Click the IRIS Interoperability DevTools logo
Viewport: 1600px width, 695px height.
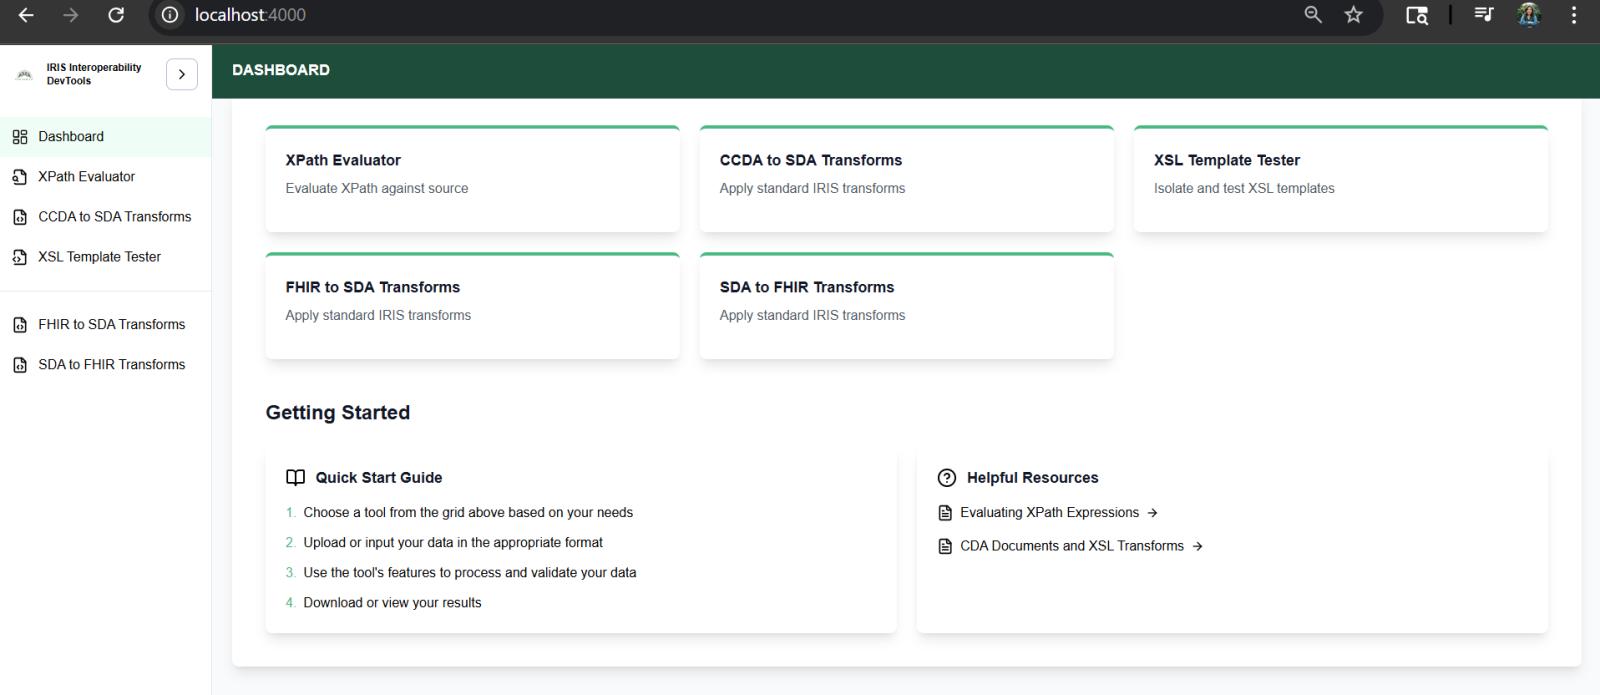[25, 75]
